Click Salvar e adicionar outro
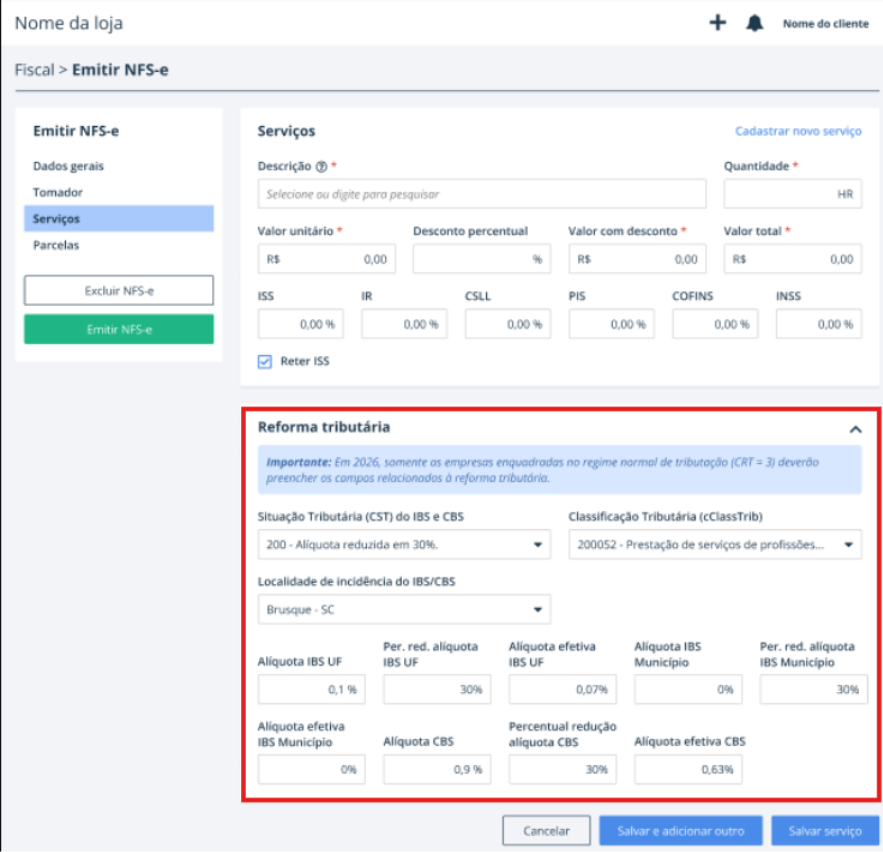This screenshot has height=852, width=883. pos(680,831)
